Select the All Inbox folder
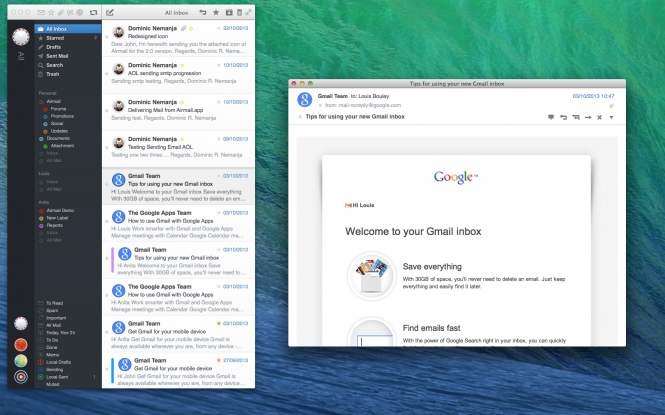The height and width of the screenshot is (415, 665). 68,29
